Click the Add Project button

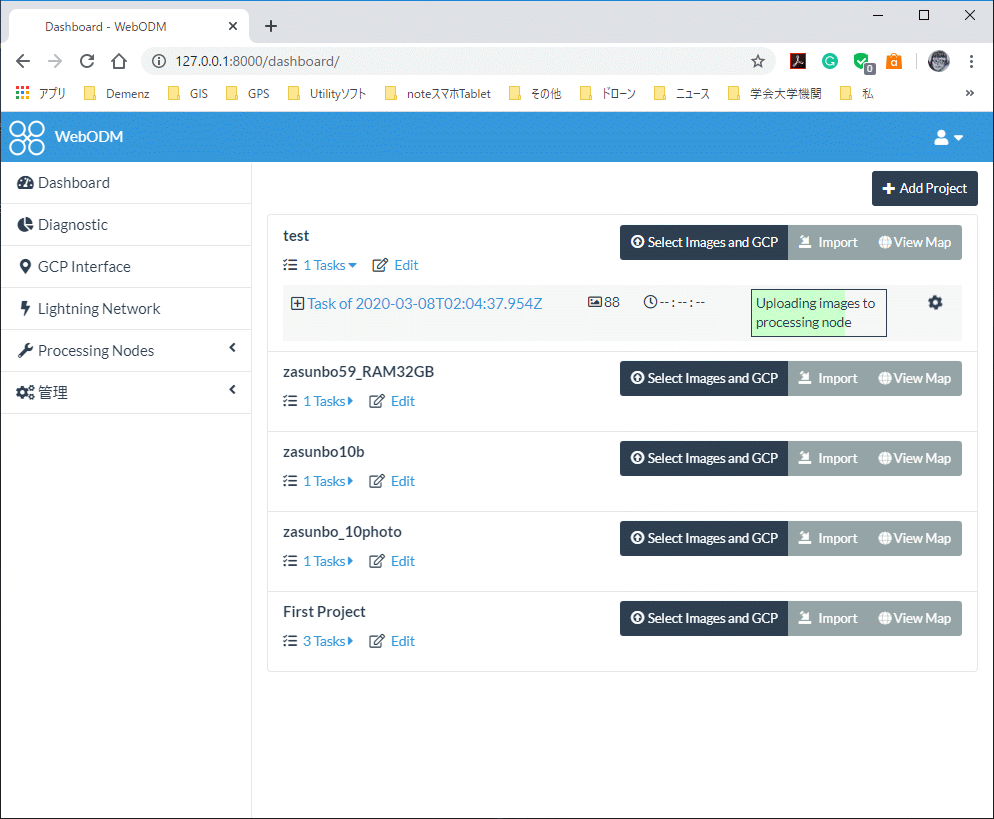(924, 188)
